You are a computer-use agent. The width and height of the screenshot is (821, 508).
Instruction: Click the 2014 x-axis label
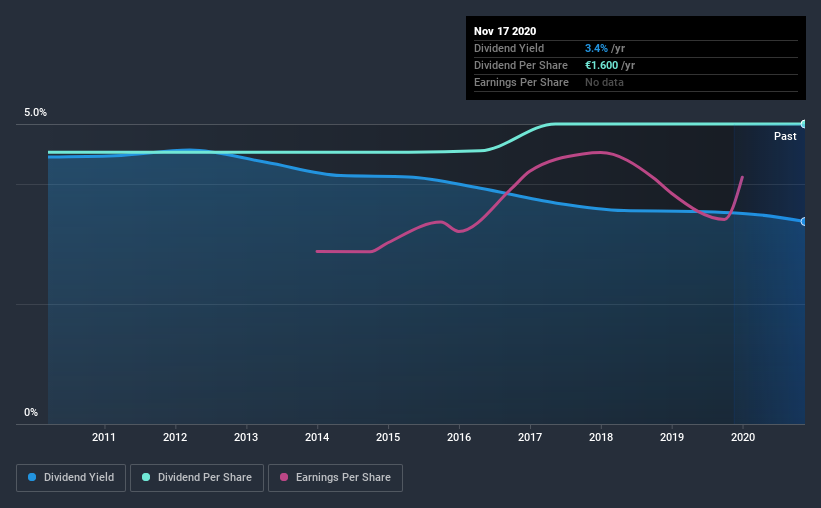click(x=317, y=437)
